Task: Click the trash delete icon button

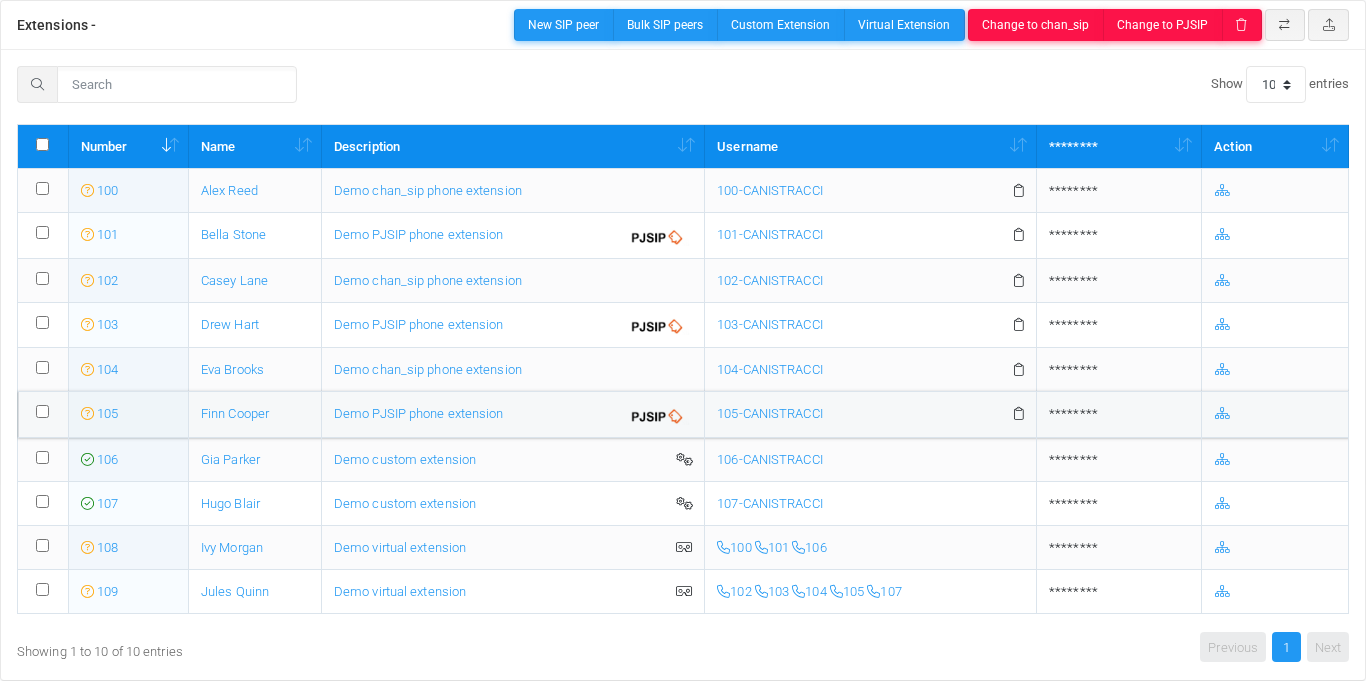Action: pyautogui.click(x=1241, y=25)
